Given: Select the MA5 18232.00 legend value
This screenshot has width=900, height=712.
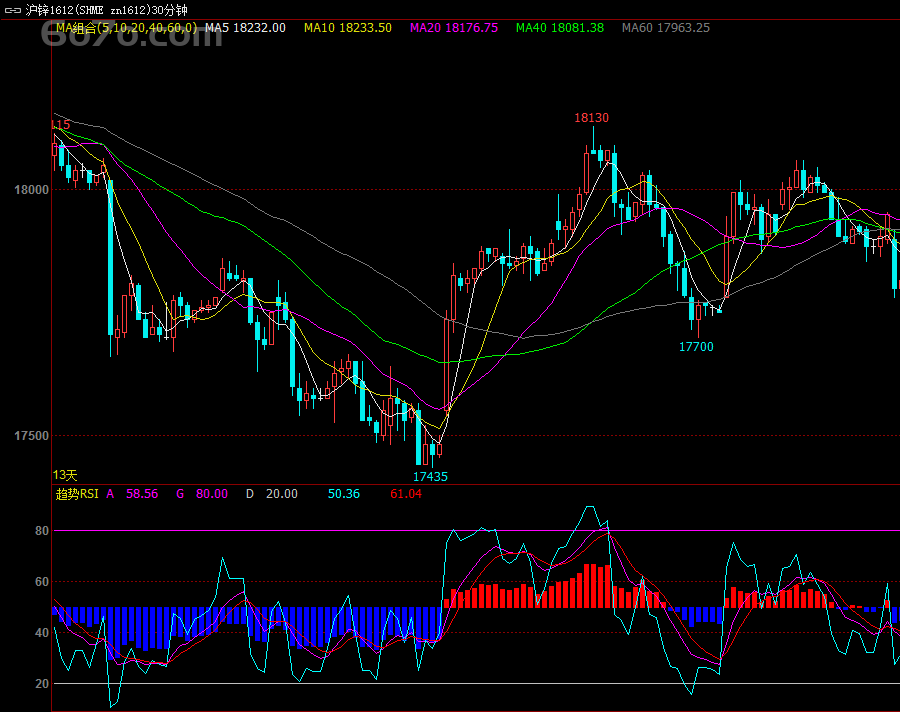Looking at the screenshot, I should point(245,28).
